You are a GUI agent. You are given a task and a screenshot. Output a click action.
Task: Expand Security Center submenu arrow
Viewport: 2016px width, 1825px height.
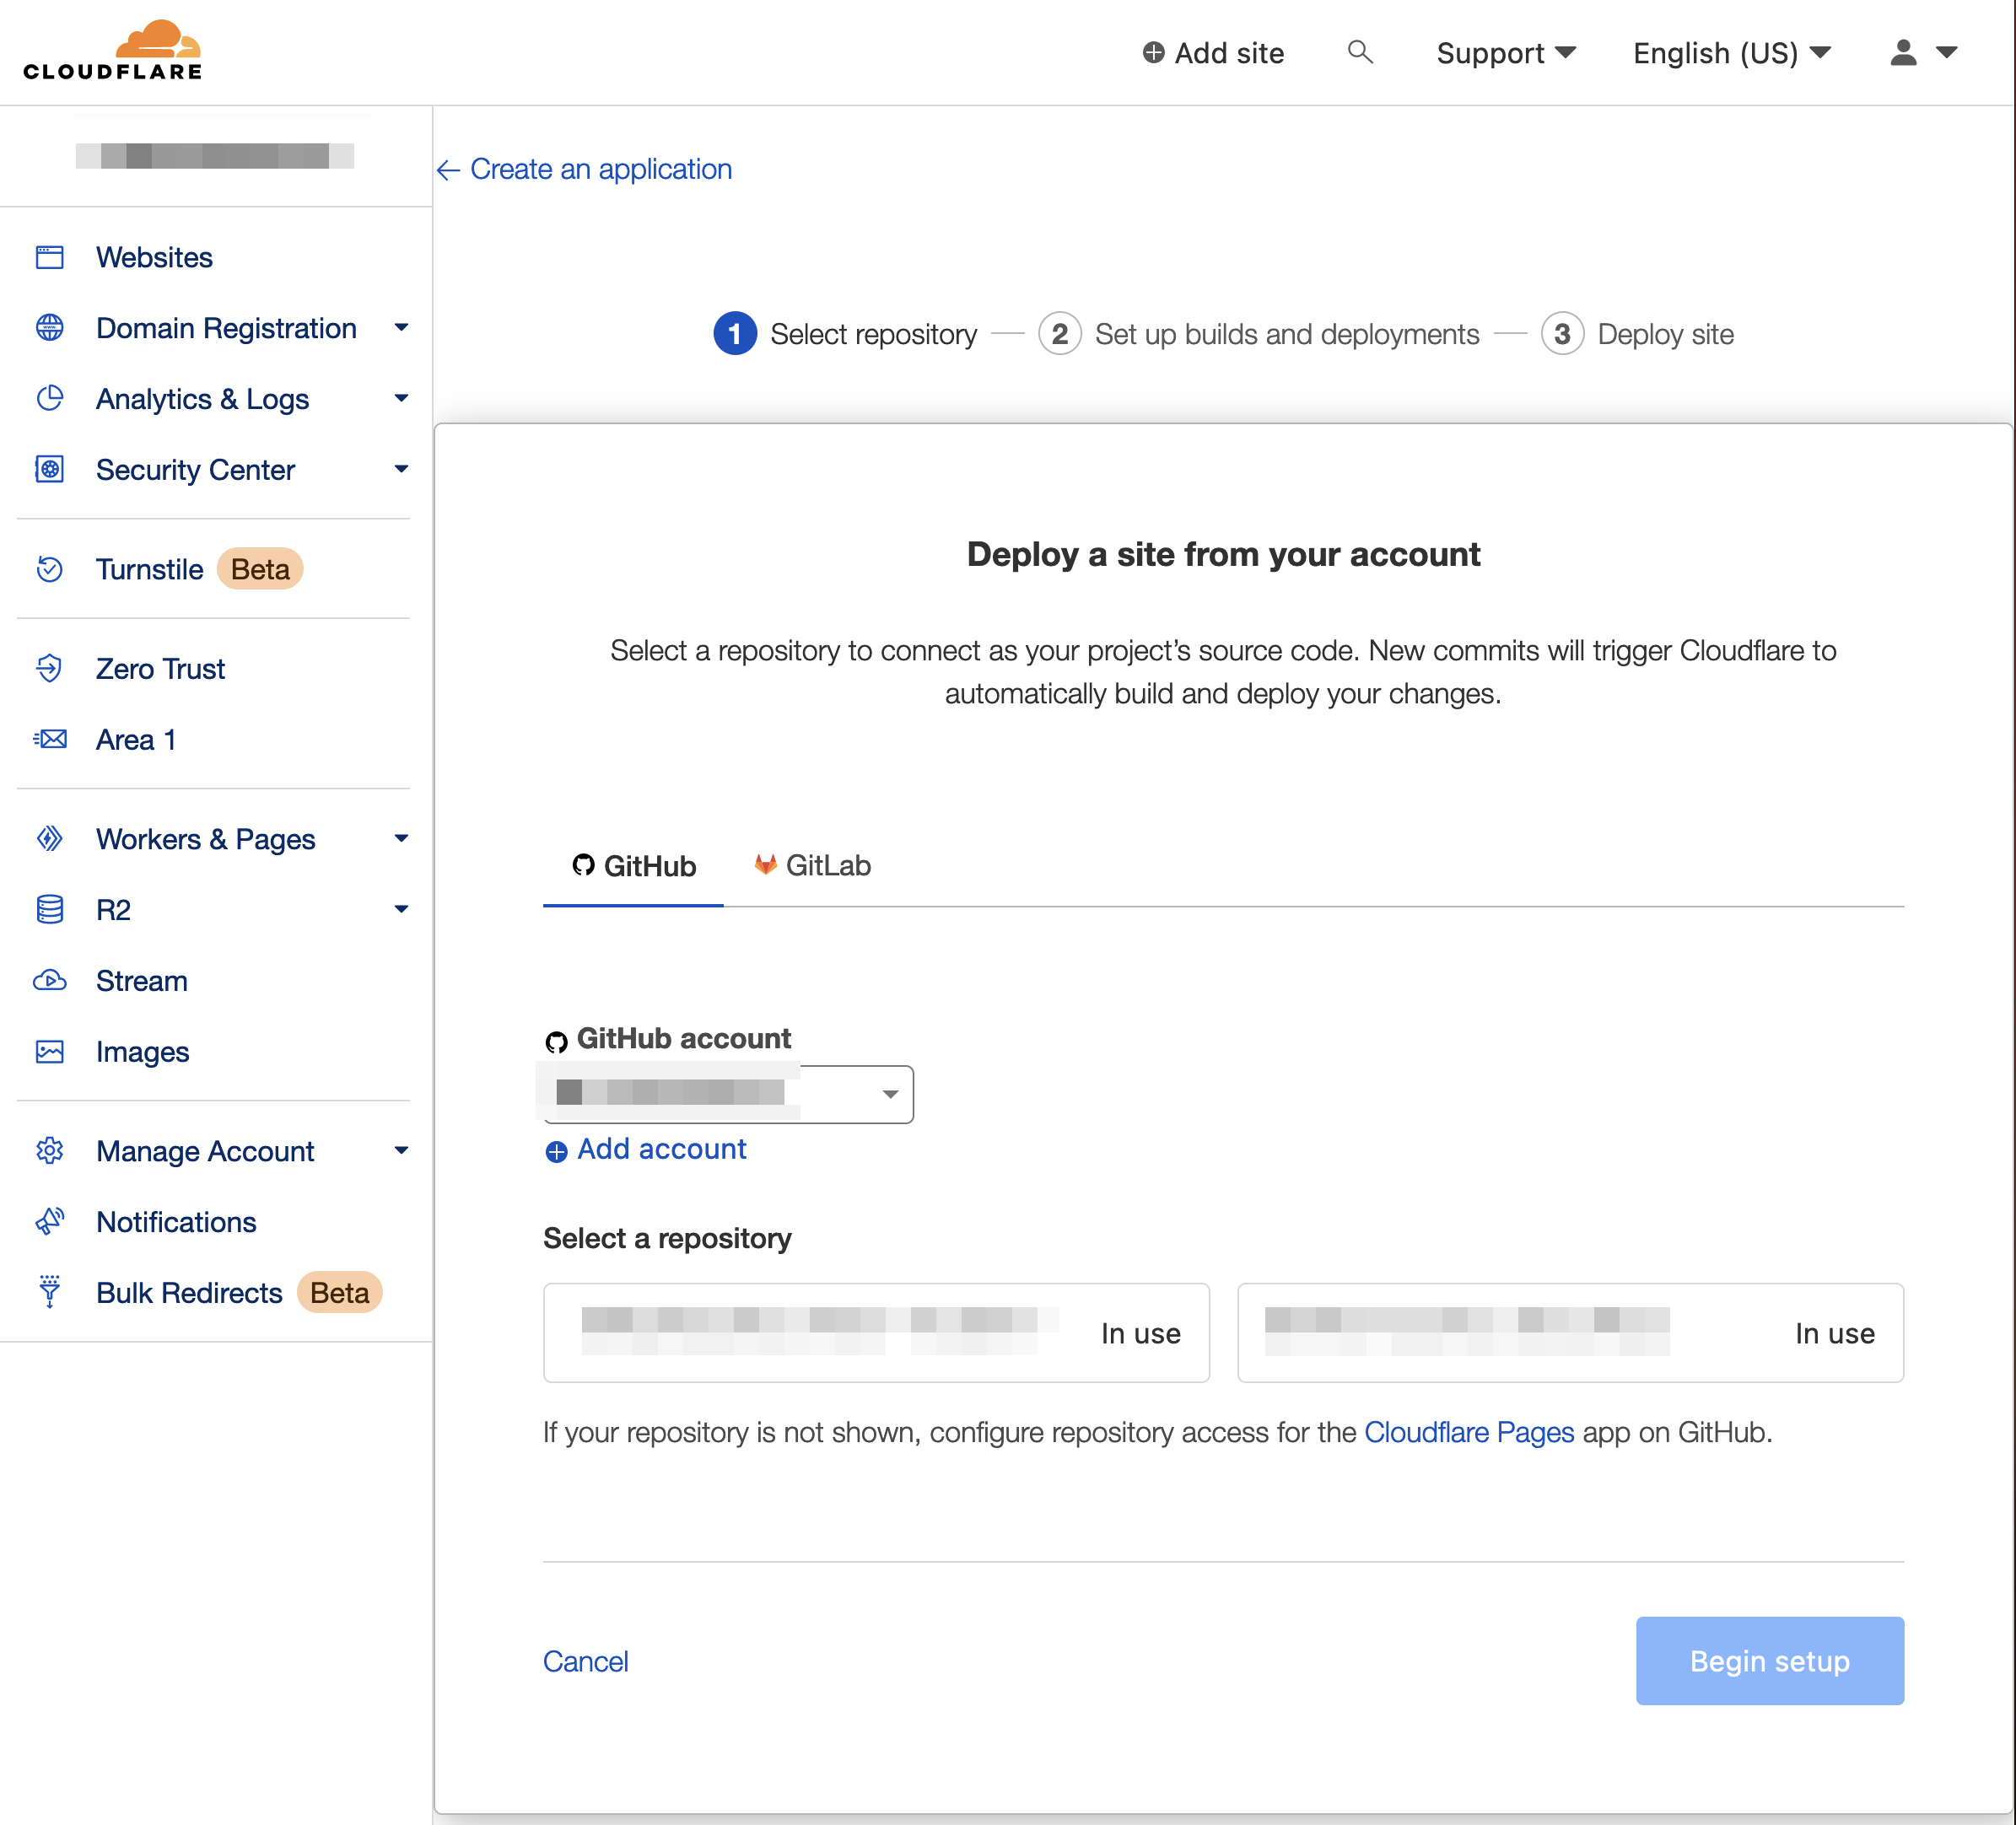[401, 469]
